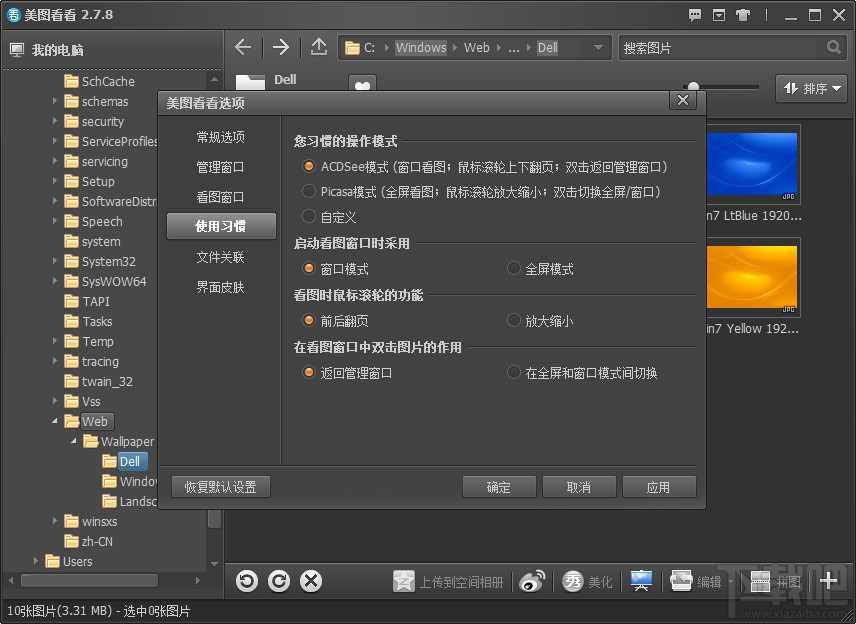Click the rotate left icon in bottom toolbar
Screen dimensions: 856x624
point(246,580)
